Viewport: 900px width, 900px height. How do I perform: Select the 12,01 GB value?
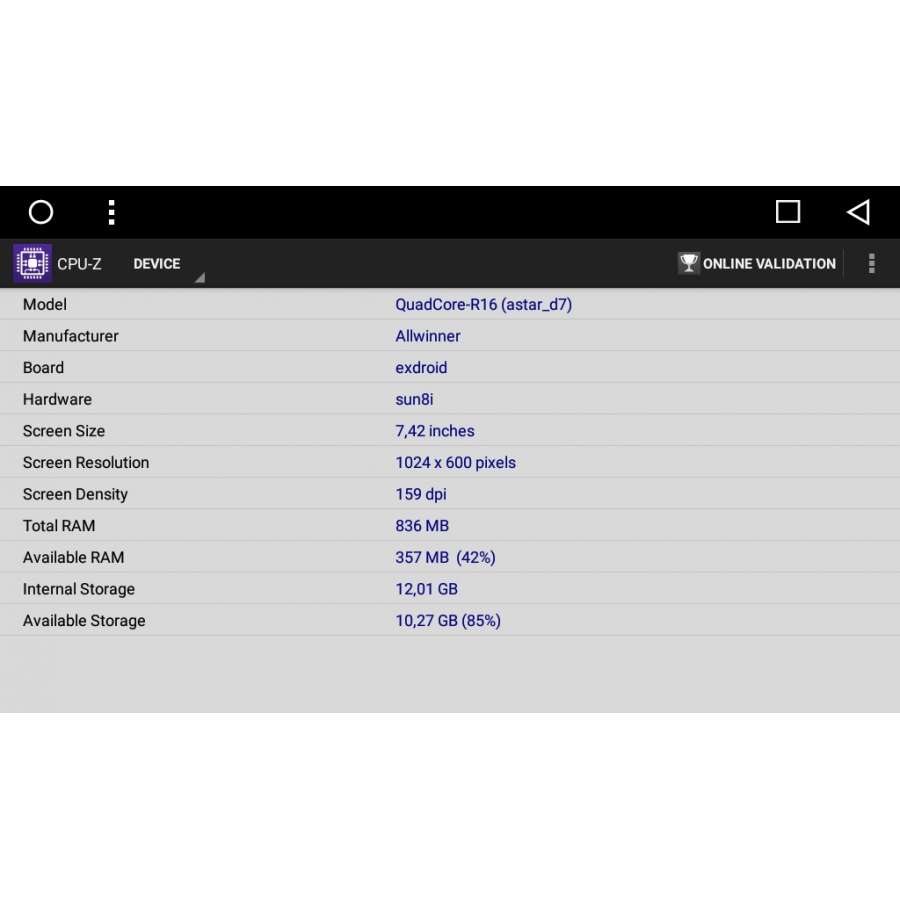426,589
